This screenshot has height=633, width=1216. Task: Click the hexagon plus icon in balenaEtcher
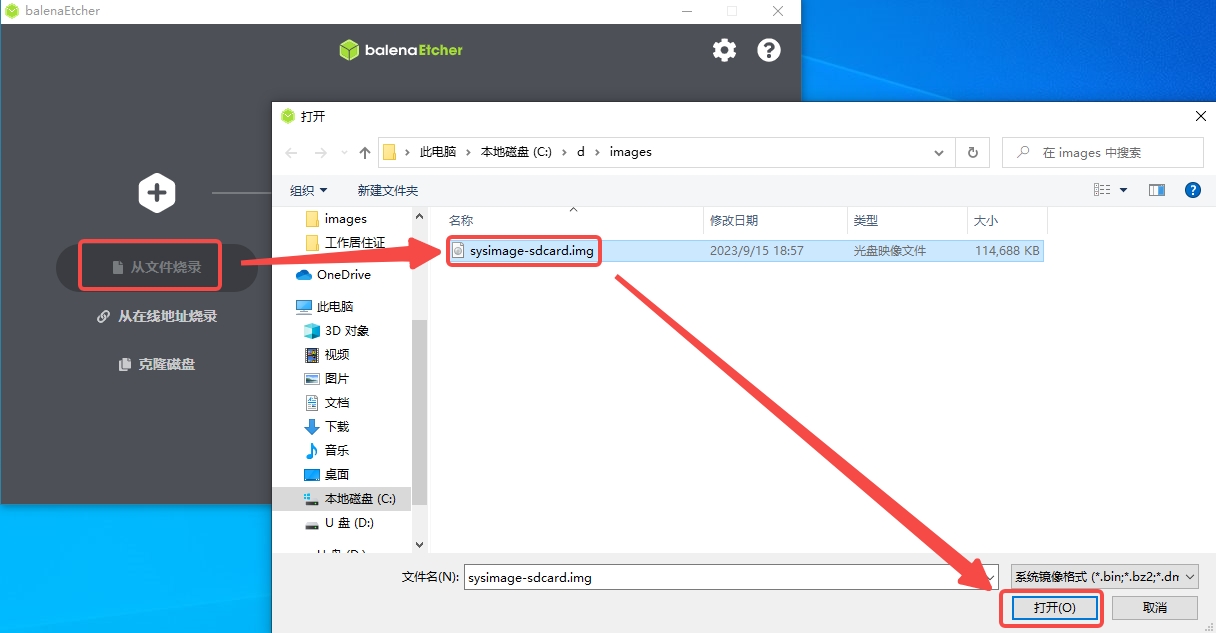[157, 192]
